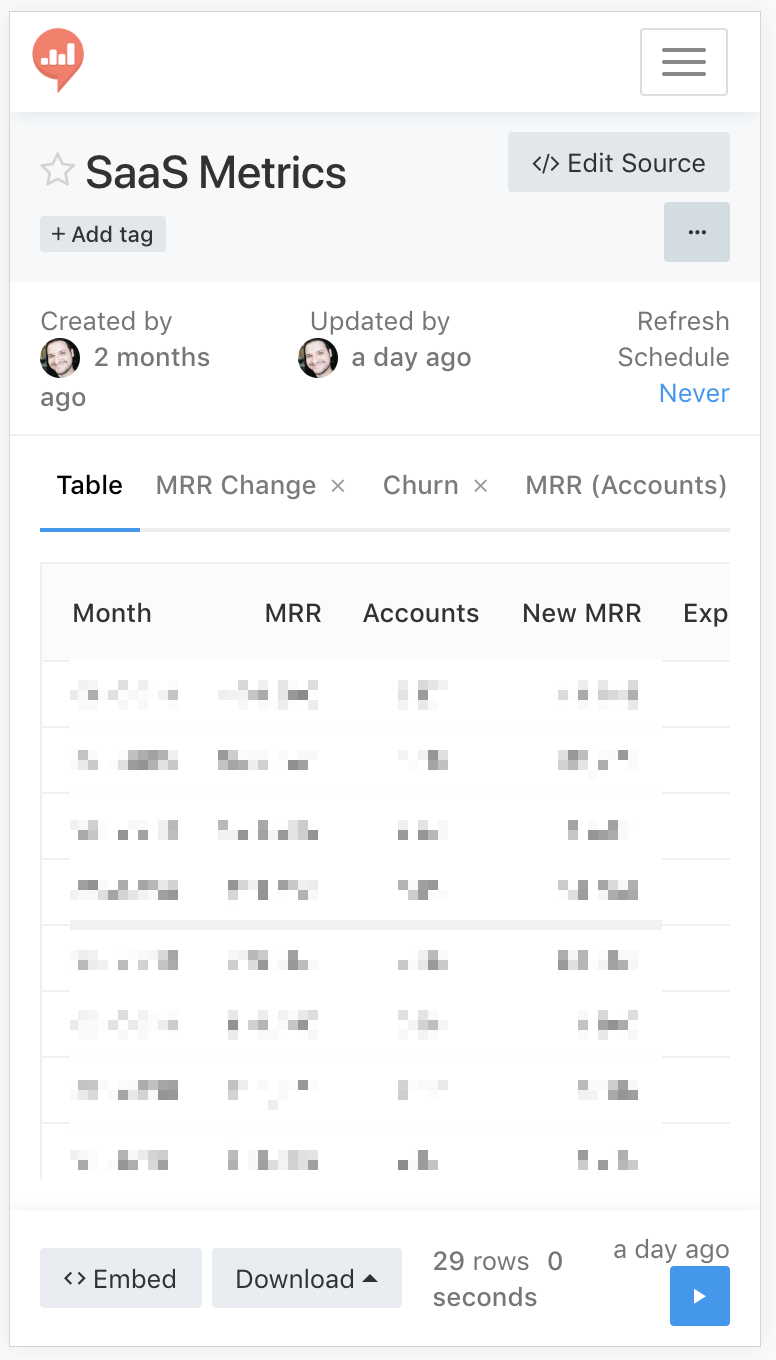Click the creator's avatar picture
The height and width of the screenshot is (1360, 776).
pos(60,358)
